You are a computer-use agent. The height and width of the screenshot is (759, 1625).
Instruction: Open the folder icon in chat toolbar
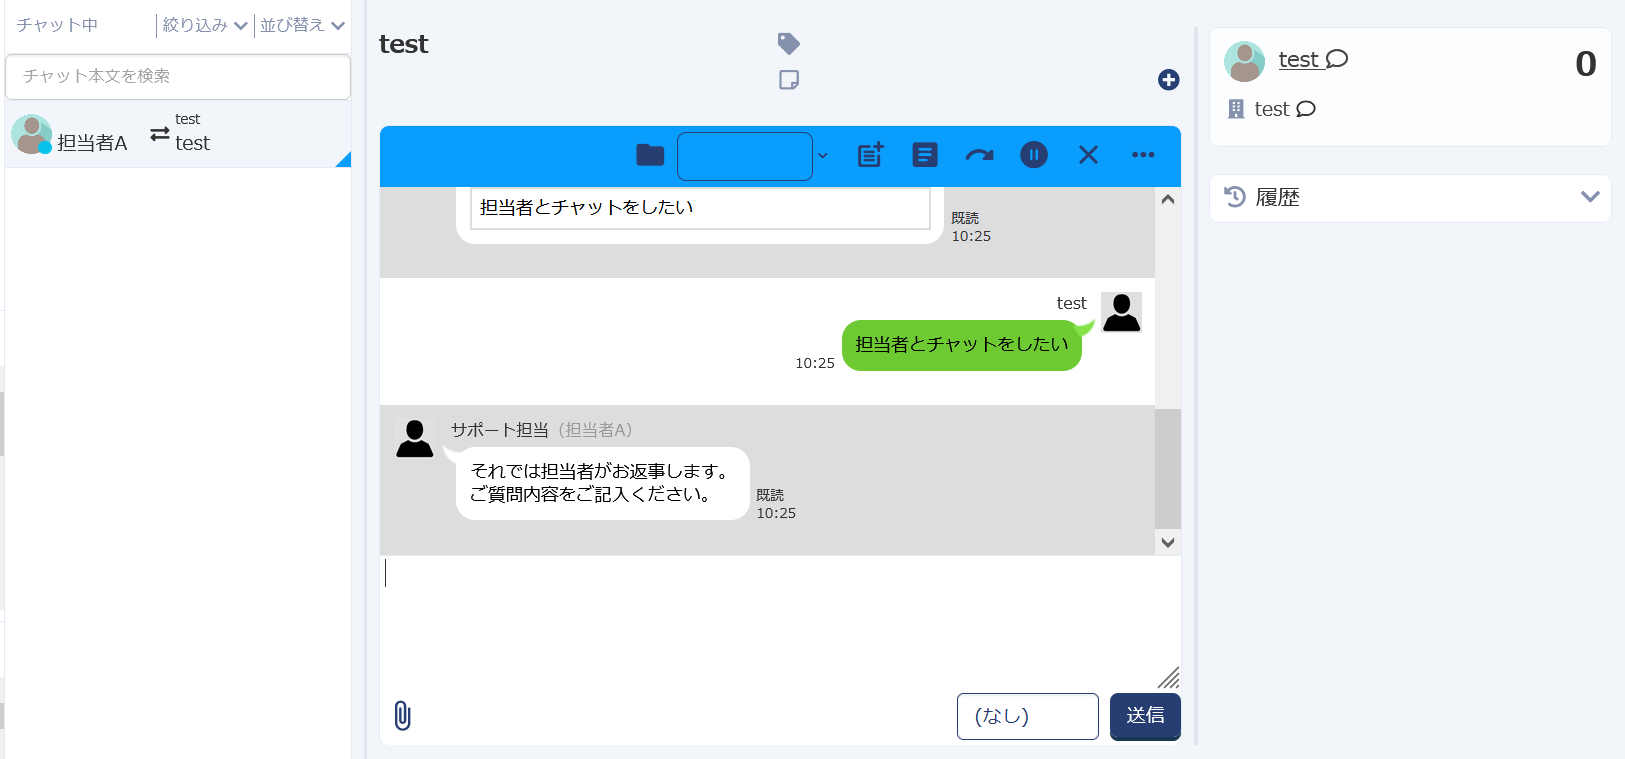650,155
